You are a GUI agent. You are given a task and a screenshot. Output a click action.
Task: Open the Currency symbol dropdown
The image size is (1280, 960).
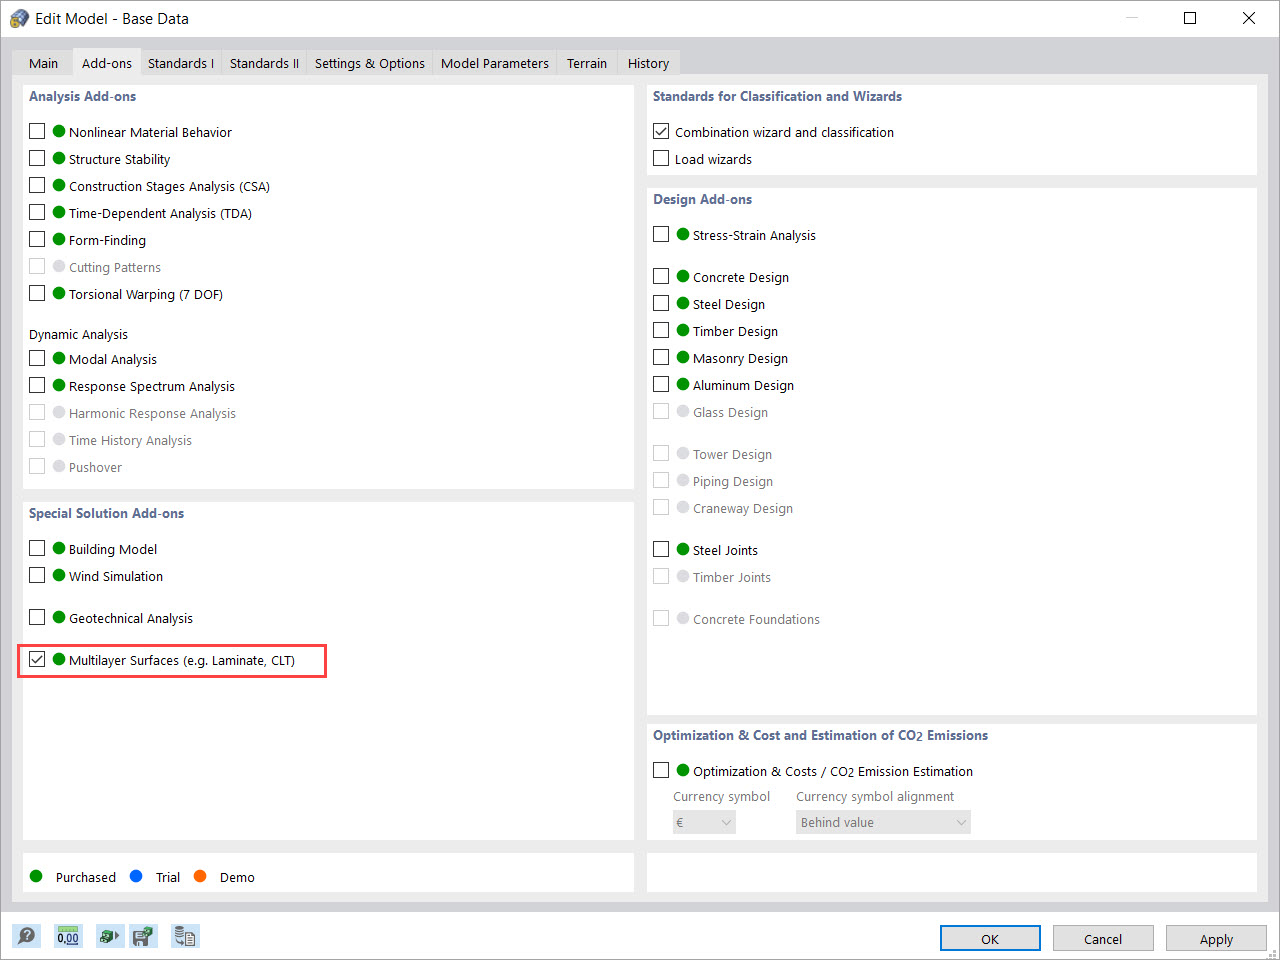pyautogui.click(x=704, y=821)
